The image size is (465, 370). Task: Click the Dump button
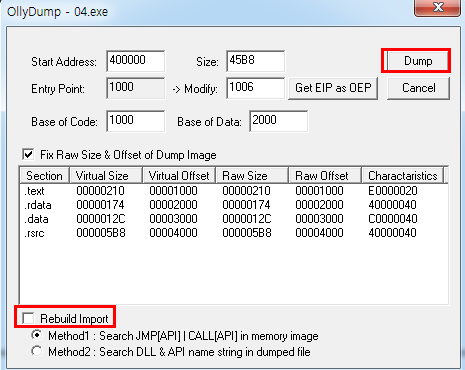click(418, 61)
